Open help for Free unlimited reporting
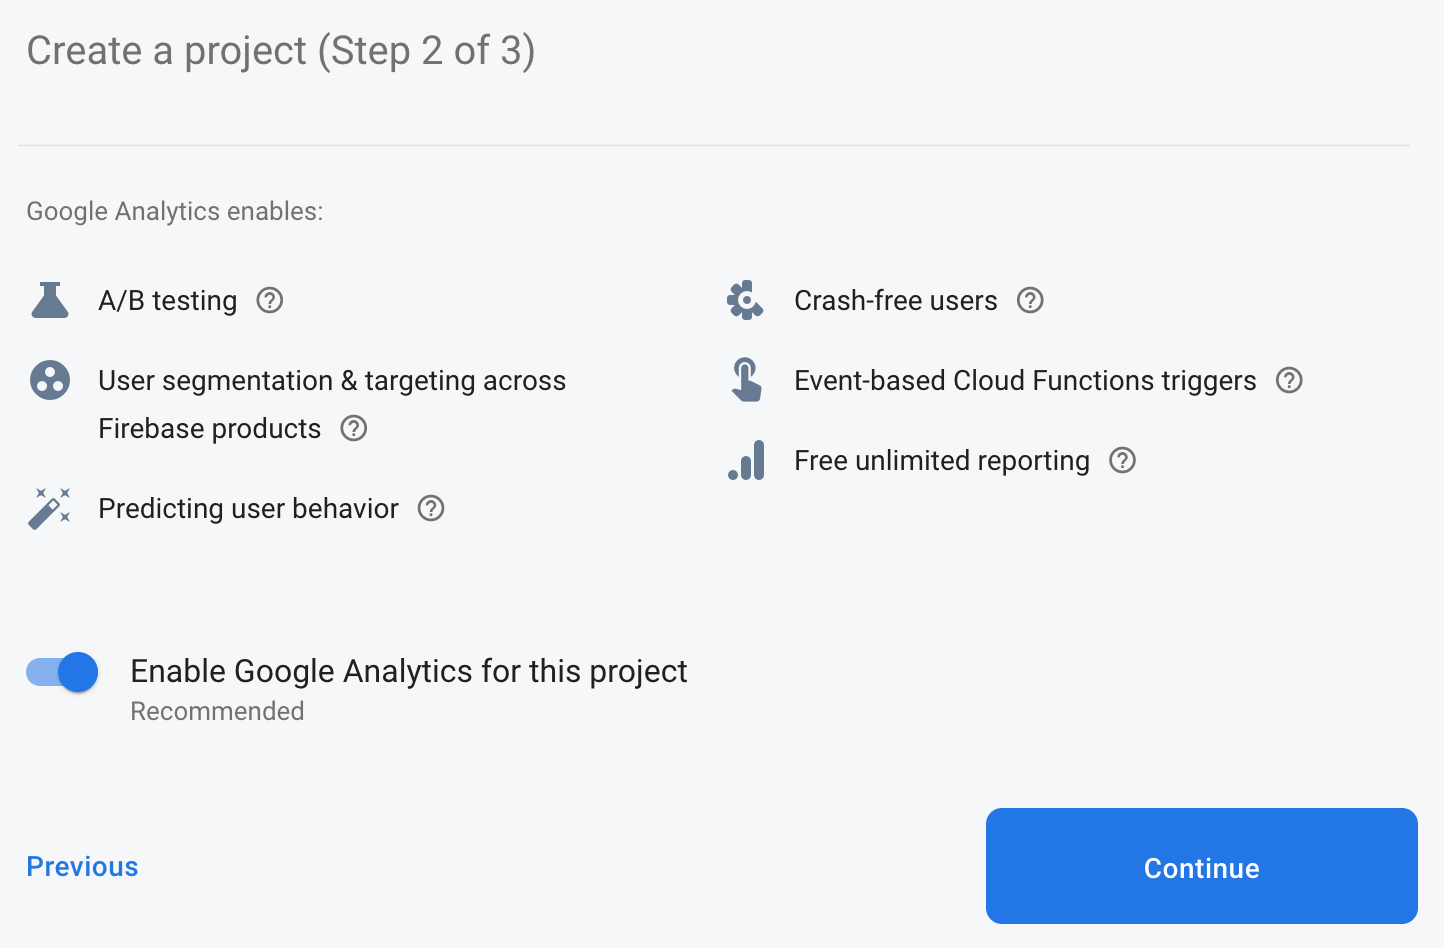 tap(1123, 460)
